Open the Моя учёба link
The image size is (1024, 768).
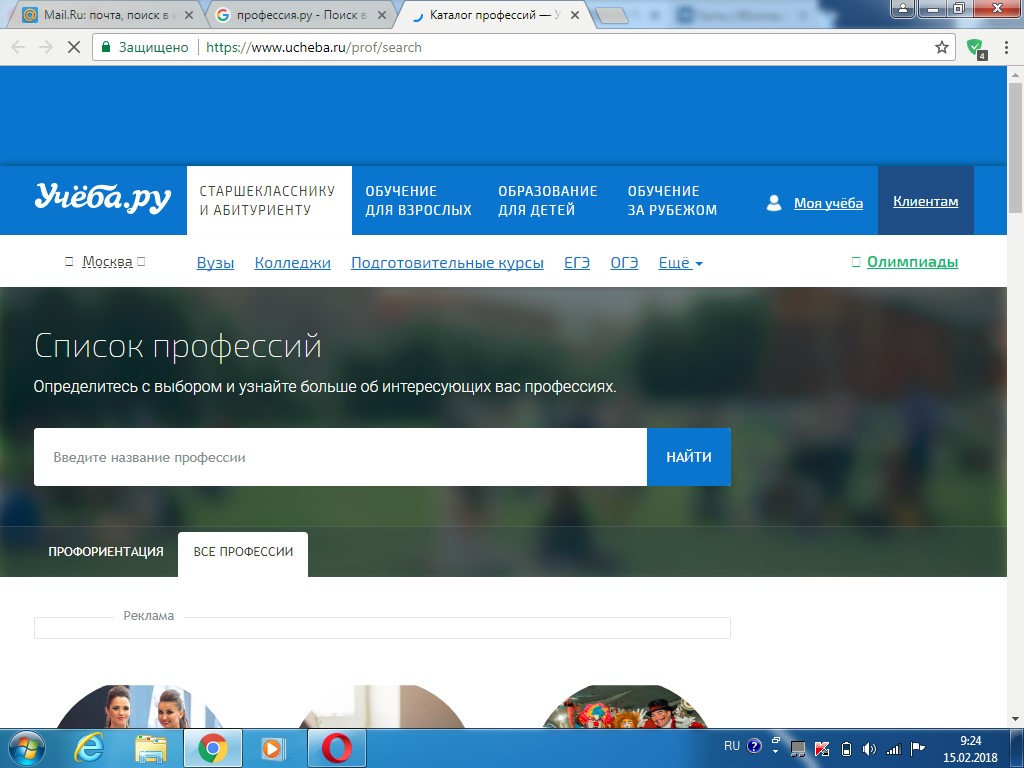point(828,203)
